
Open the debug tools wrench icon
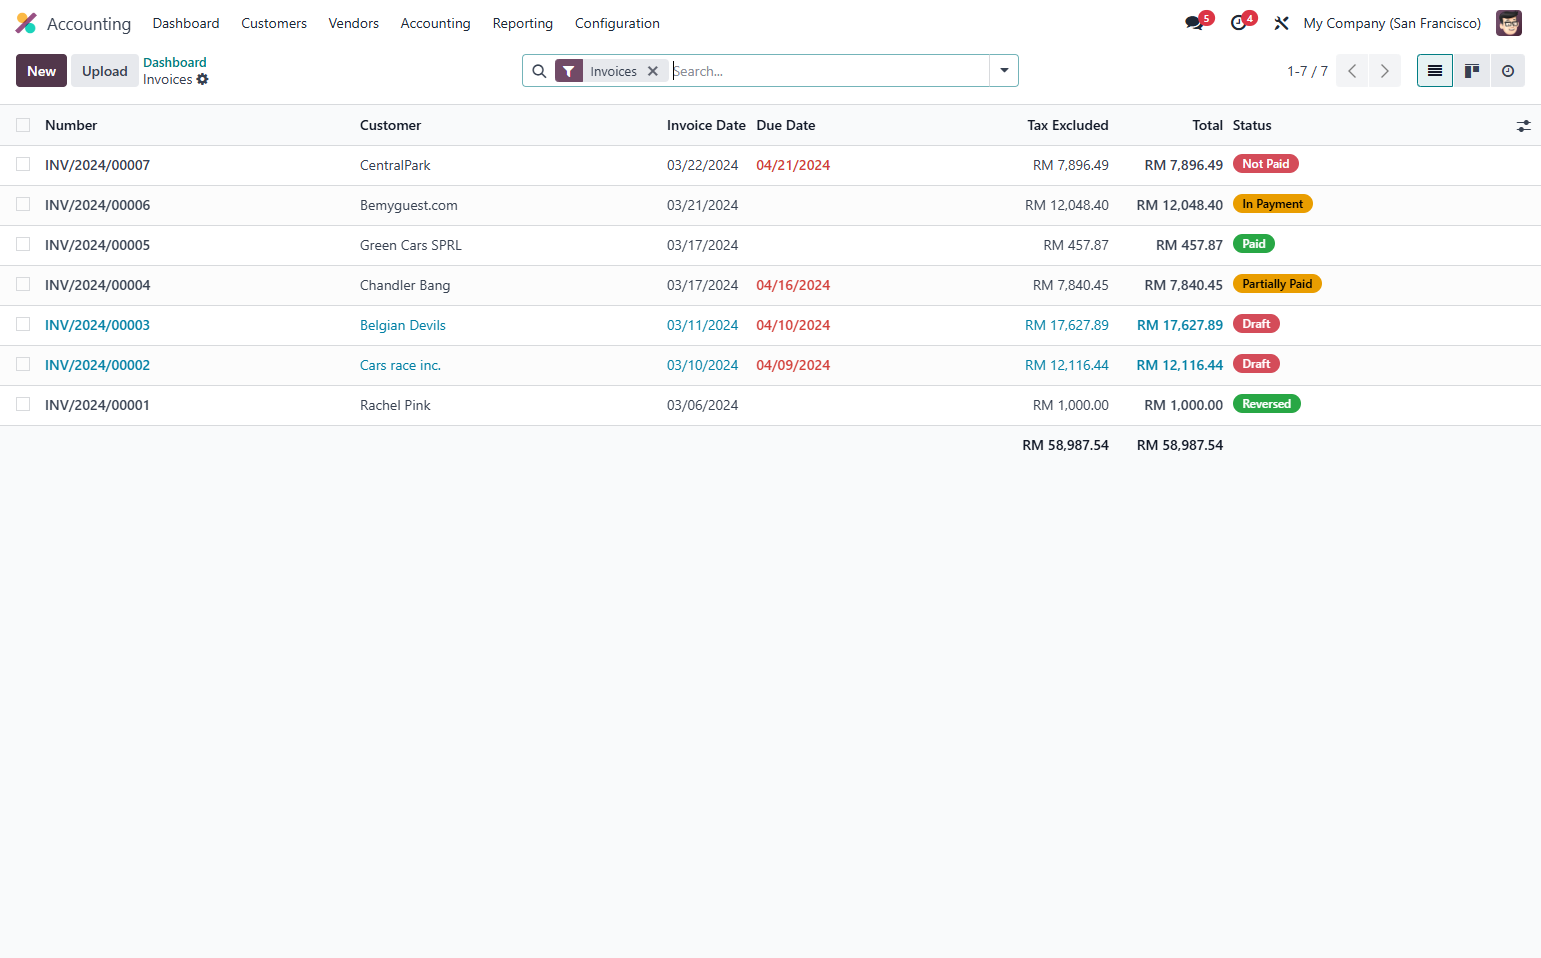[x=1281, y=23]
